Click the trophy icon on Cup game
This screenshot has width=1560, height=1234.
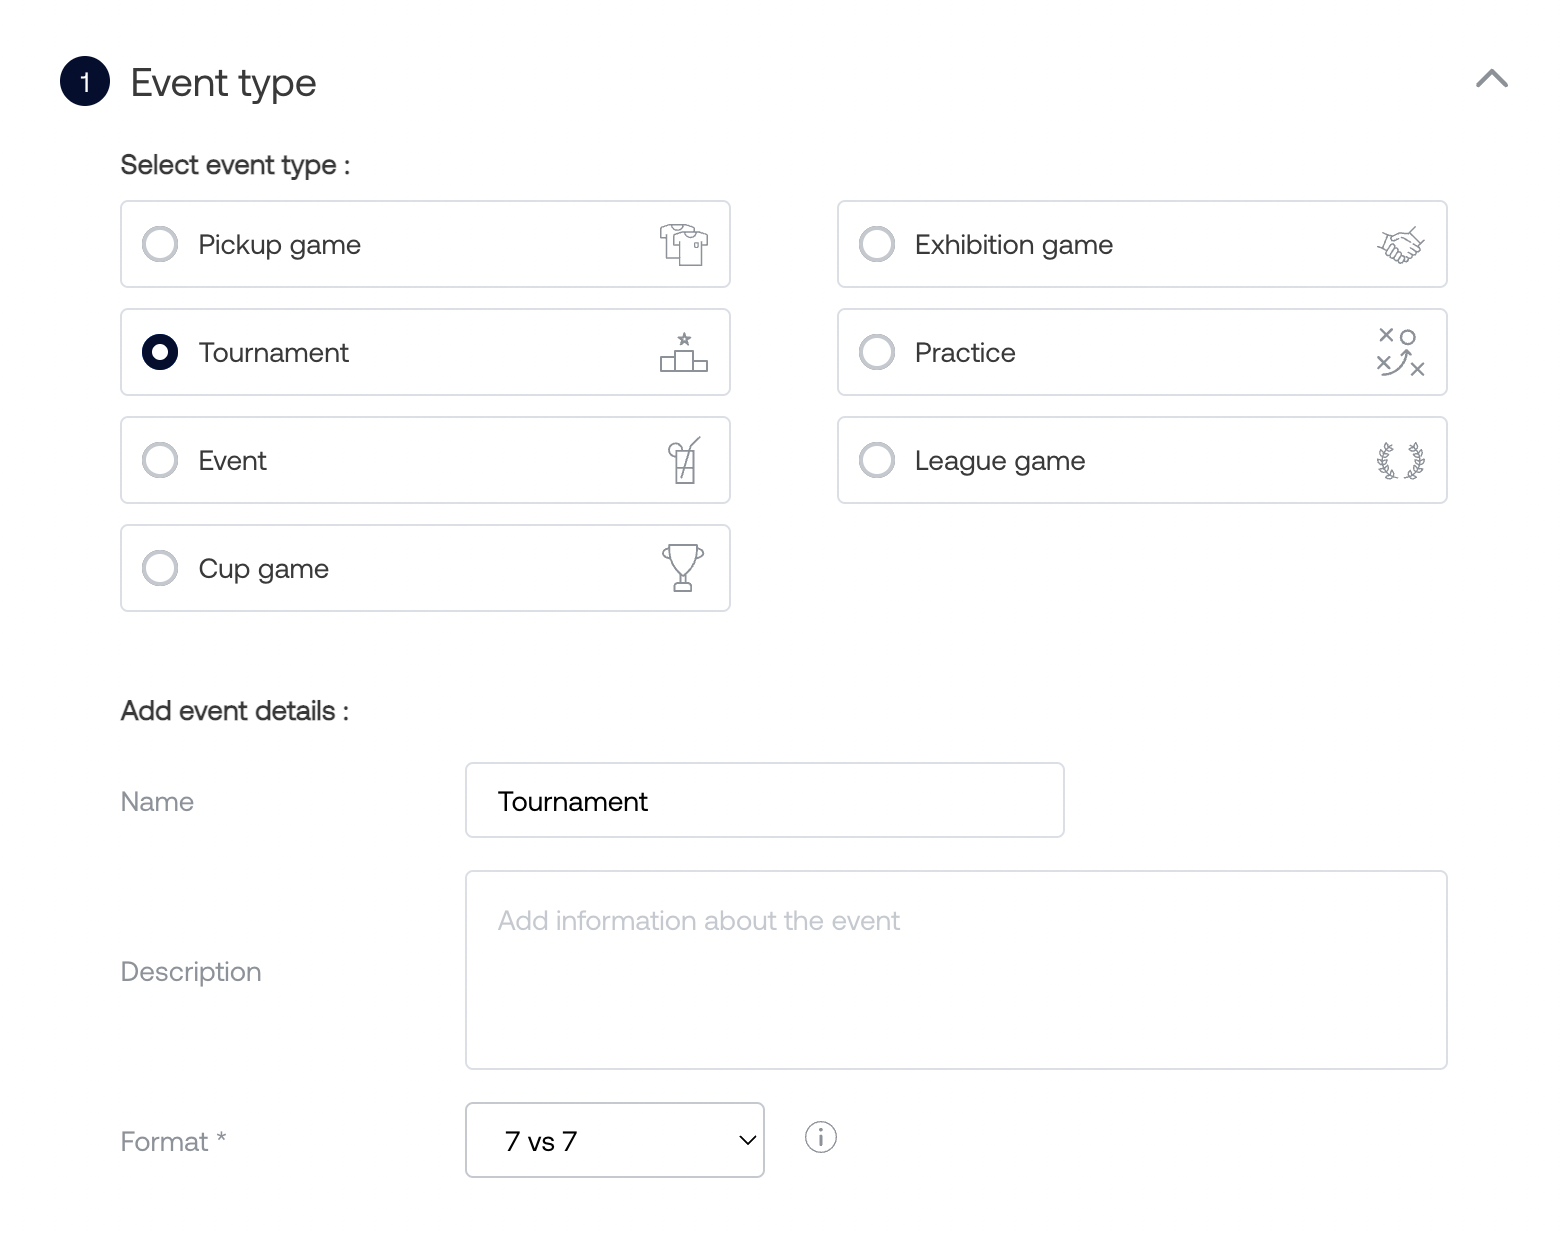click(x=683, y=568)
